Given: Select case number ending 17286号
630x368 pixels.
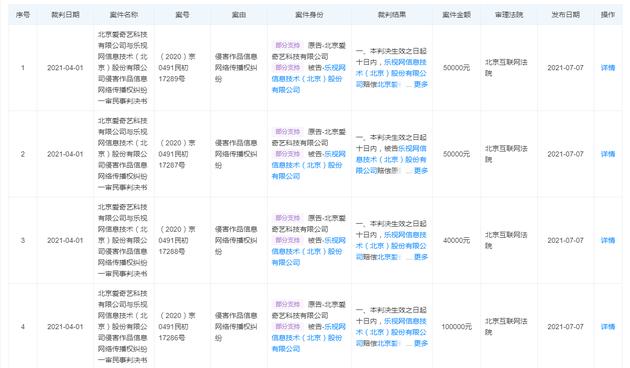Looking at the screenshot, I should pos(177,327).
